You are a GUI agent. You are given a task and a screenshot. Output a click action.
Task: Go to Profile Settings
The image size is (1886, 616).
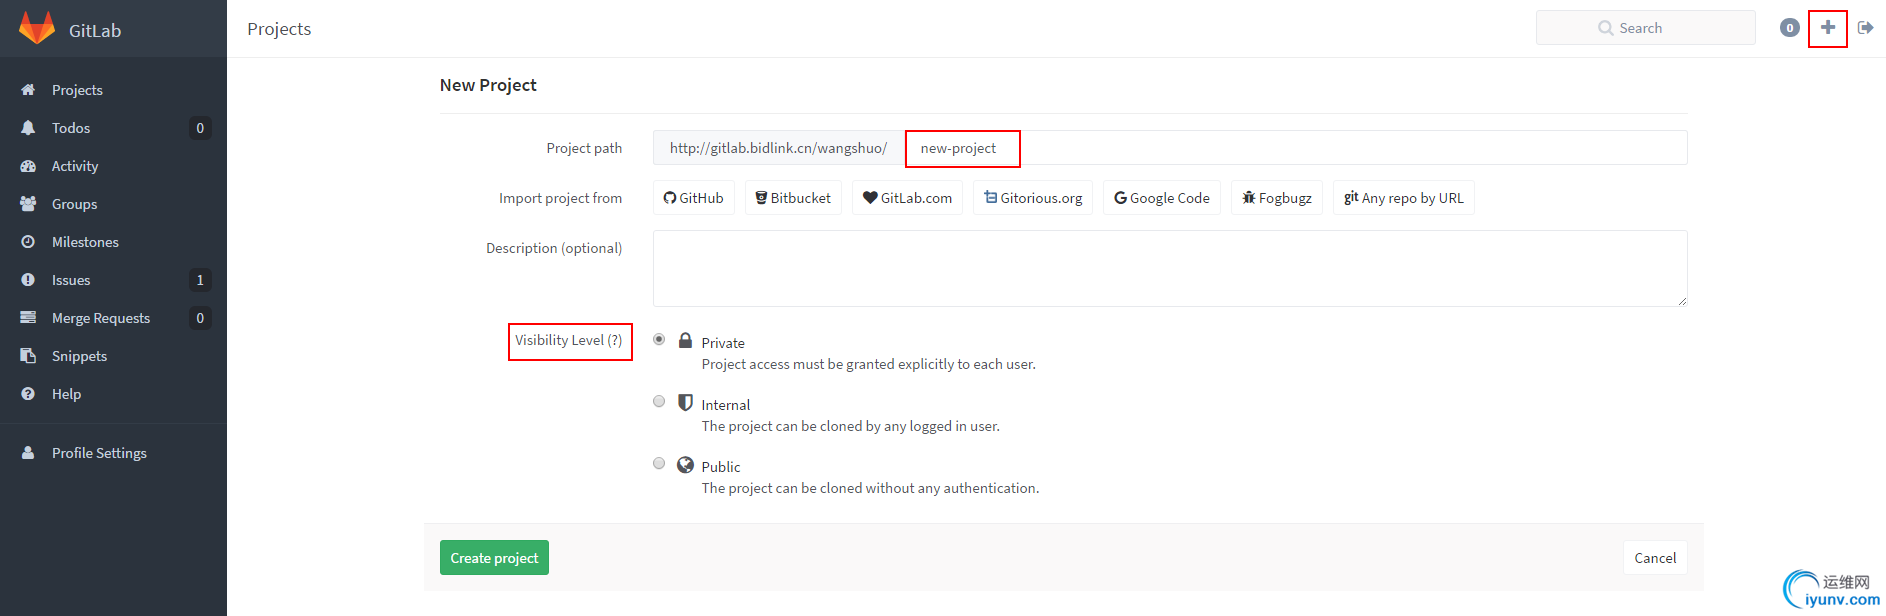coord(99,453)
